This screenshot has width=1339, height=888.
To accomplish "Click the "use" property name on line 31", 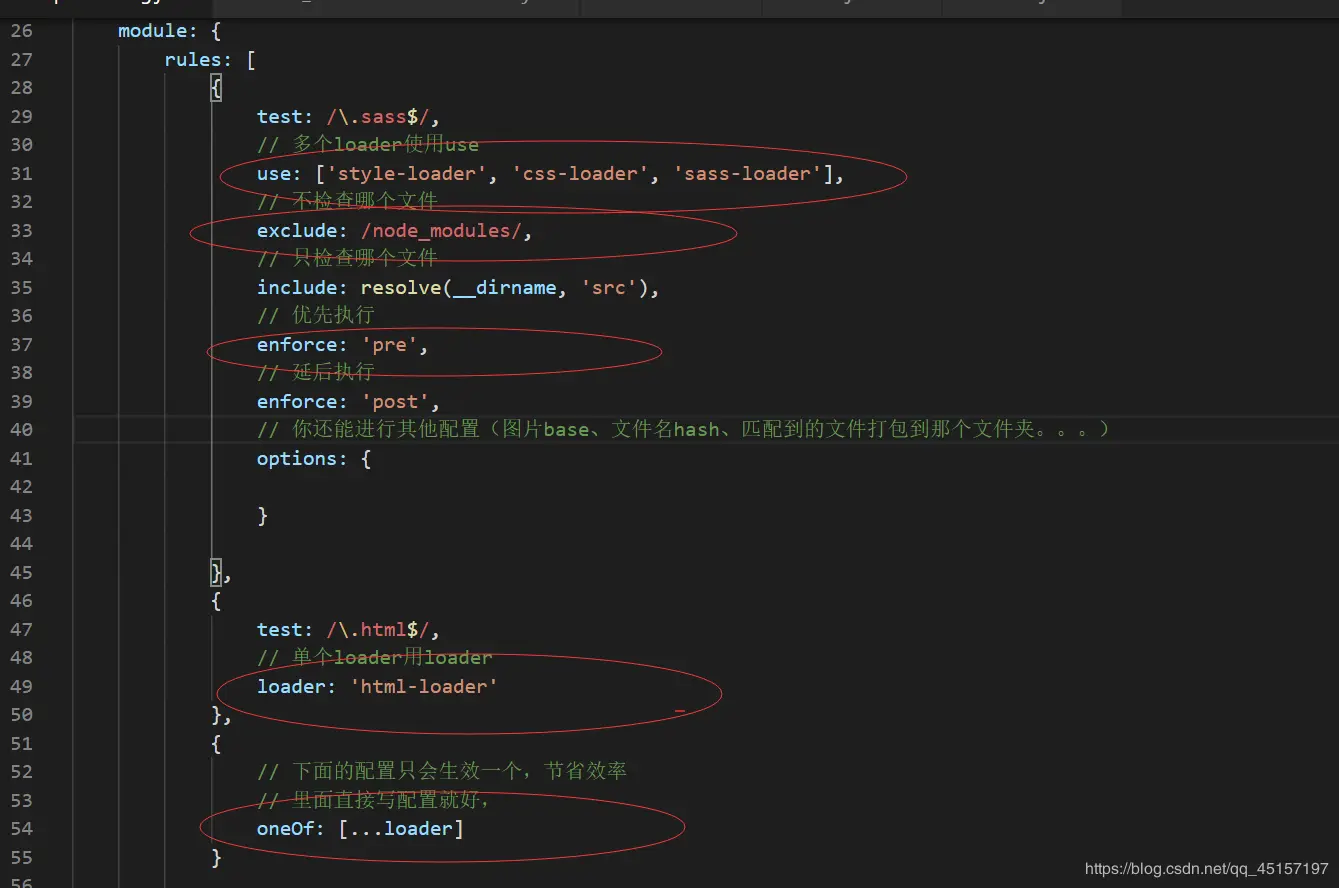I will (x=274, y=174).
